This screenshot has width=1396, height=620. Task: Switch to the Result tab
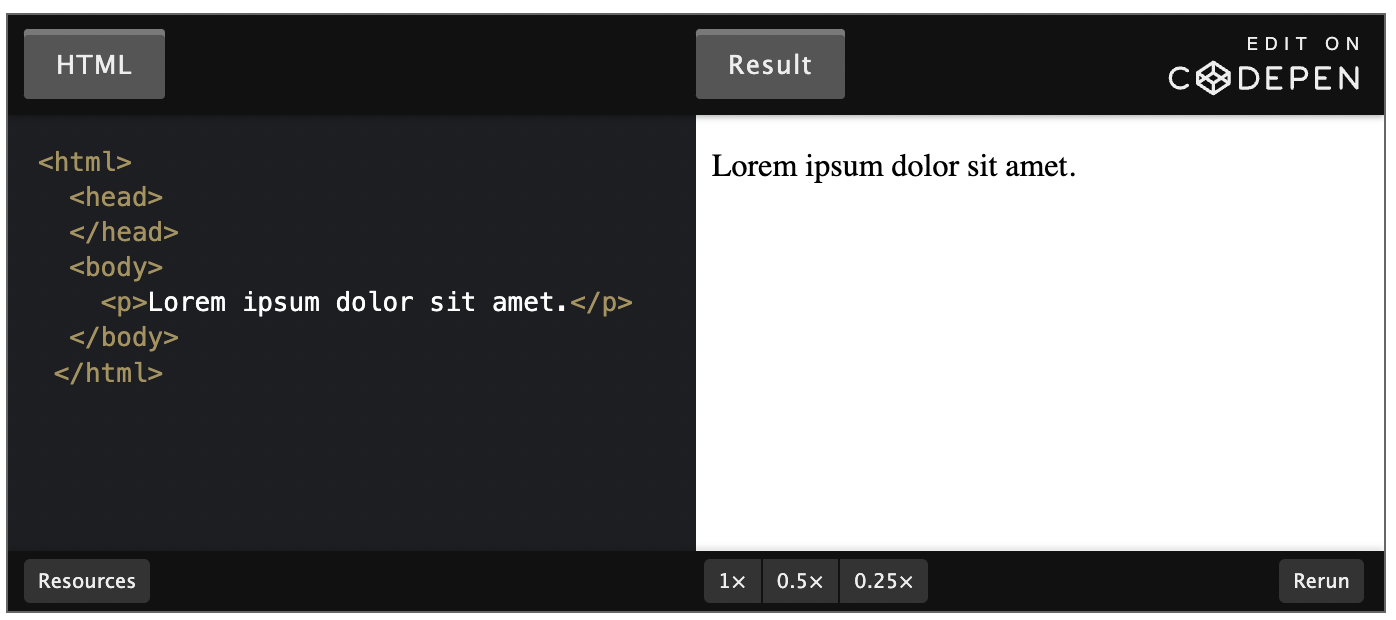[x=770, y=65]
